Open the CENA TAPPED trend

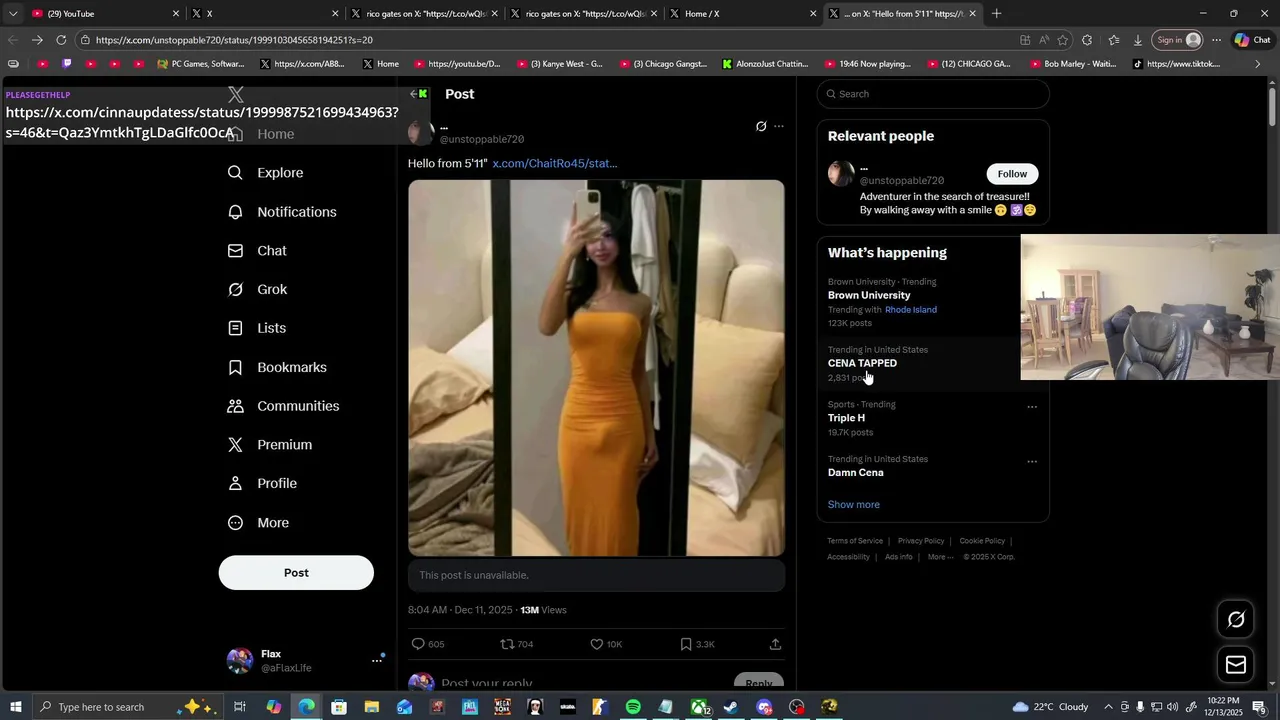point(862,364)
